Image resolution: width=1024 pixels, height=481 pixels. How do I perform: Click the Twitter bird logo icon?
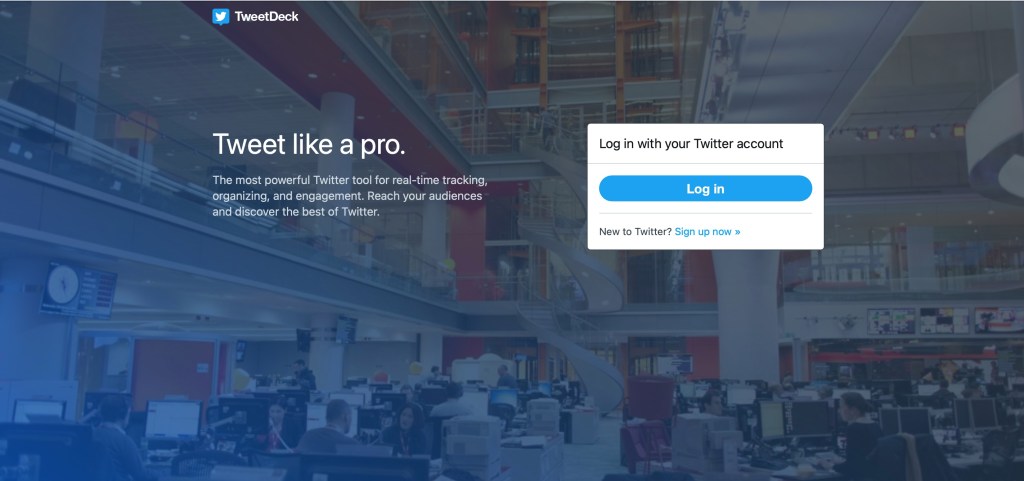pos(221,16)
